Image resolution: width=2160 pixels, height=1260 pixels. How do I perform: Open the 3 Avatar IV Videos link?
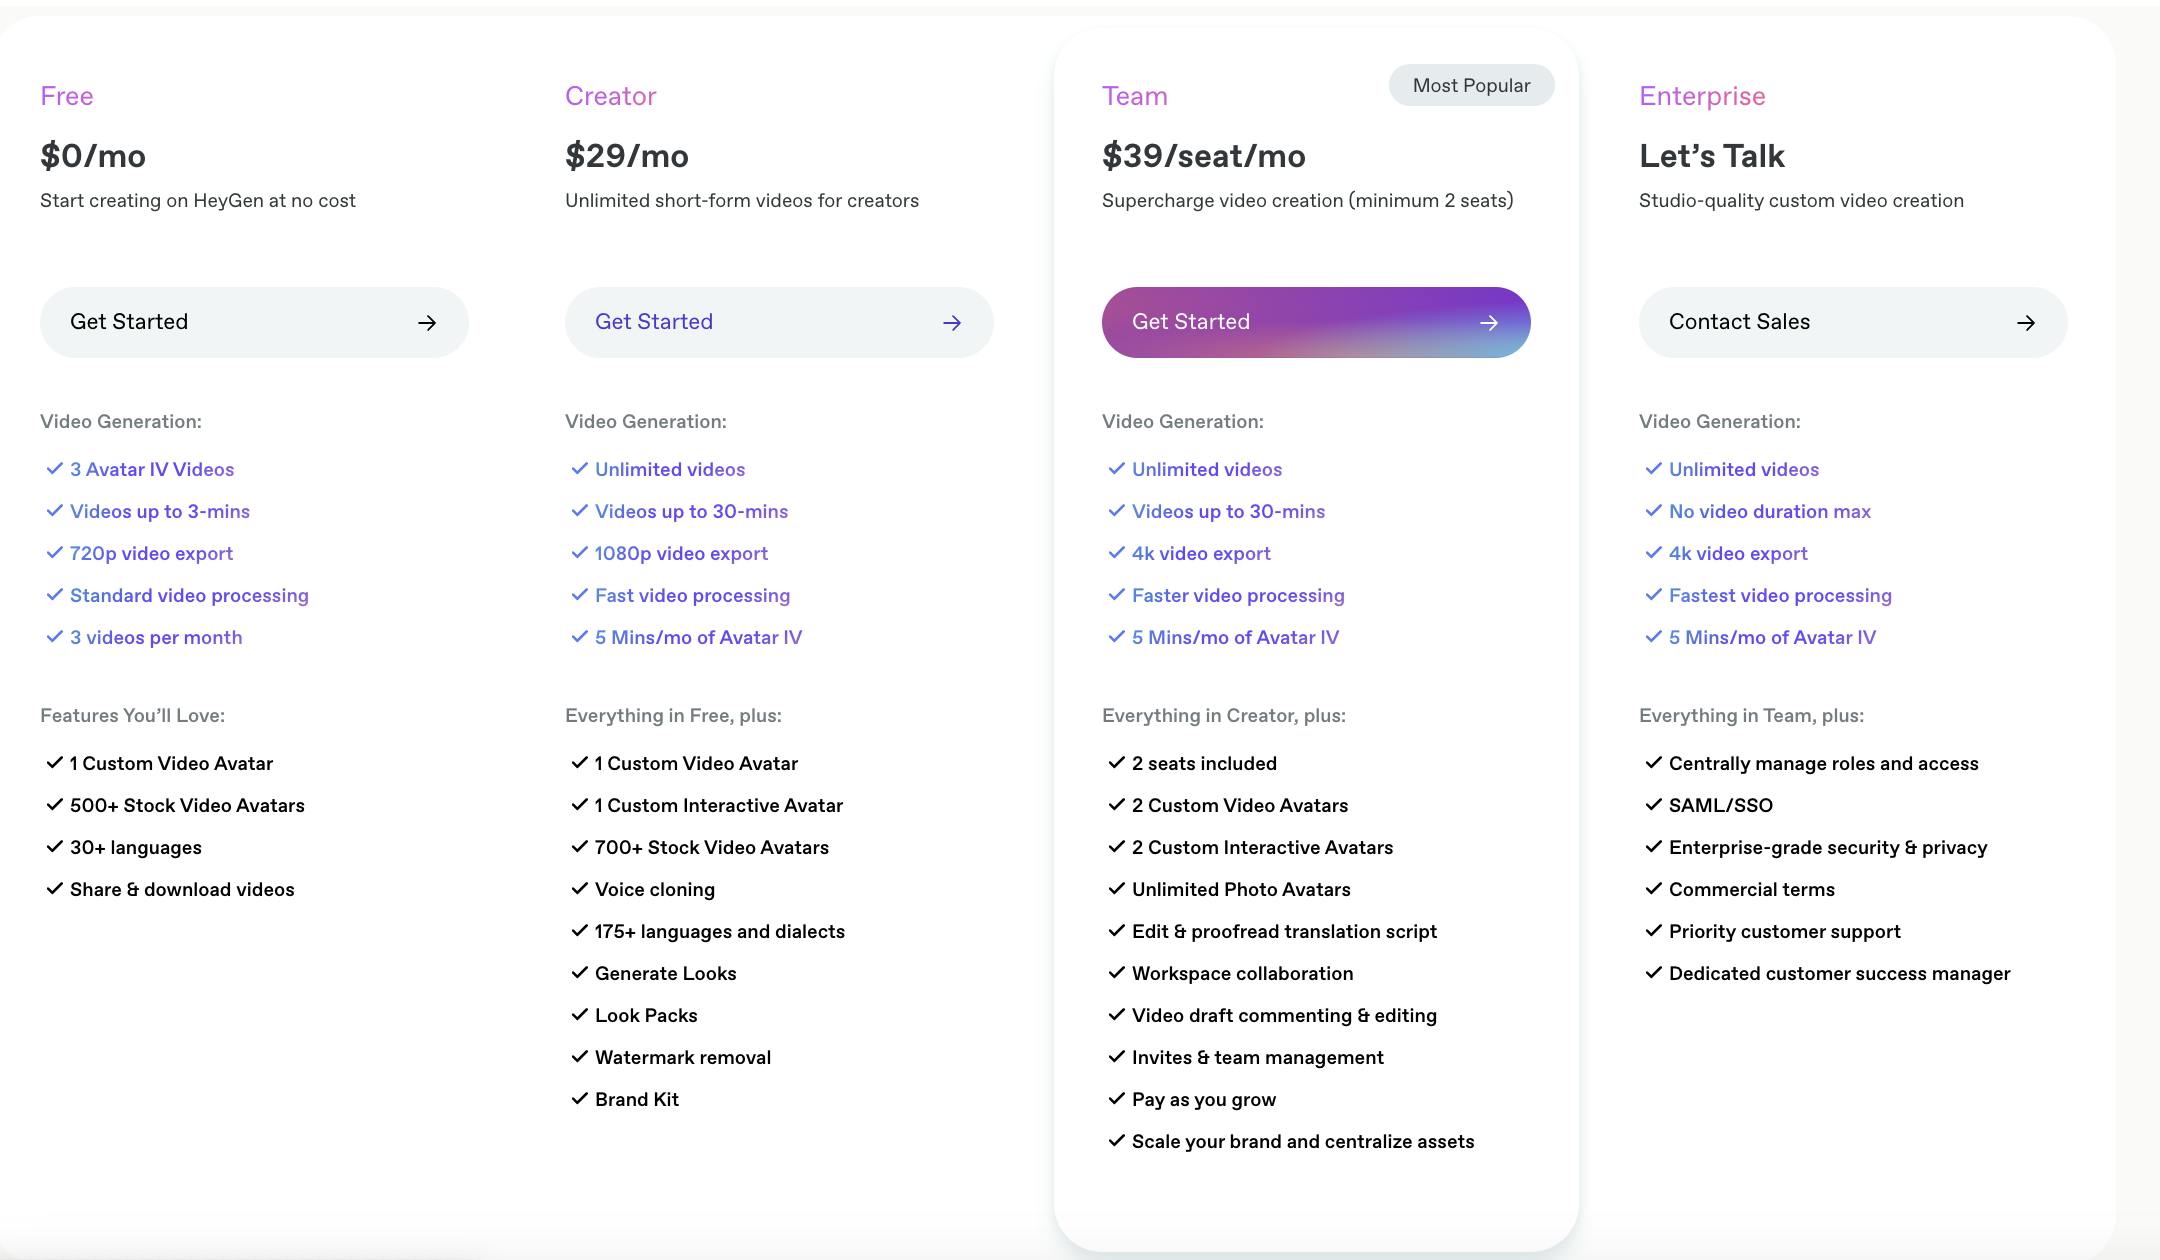(x=152, y=470)
